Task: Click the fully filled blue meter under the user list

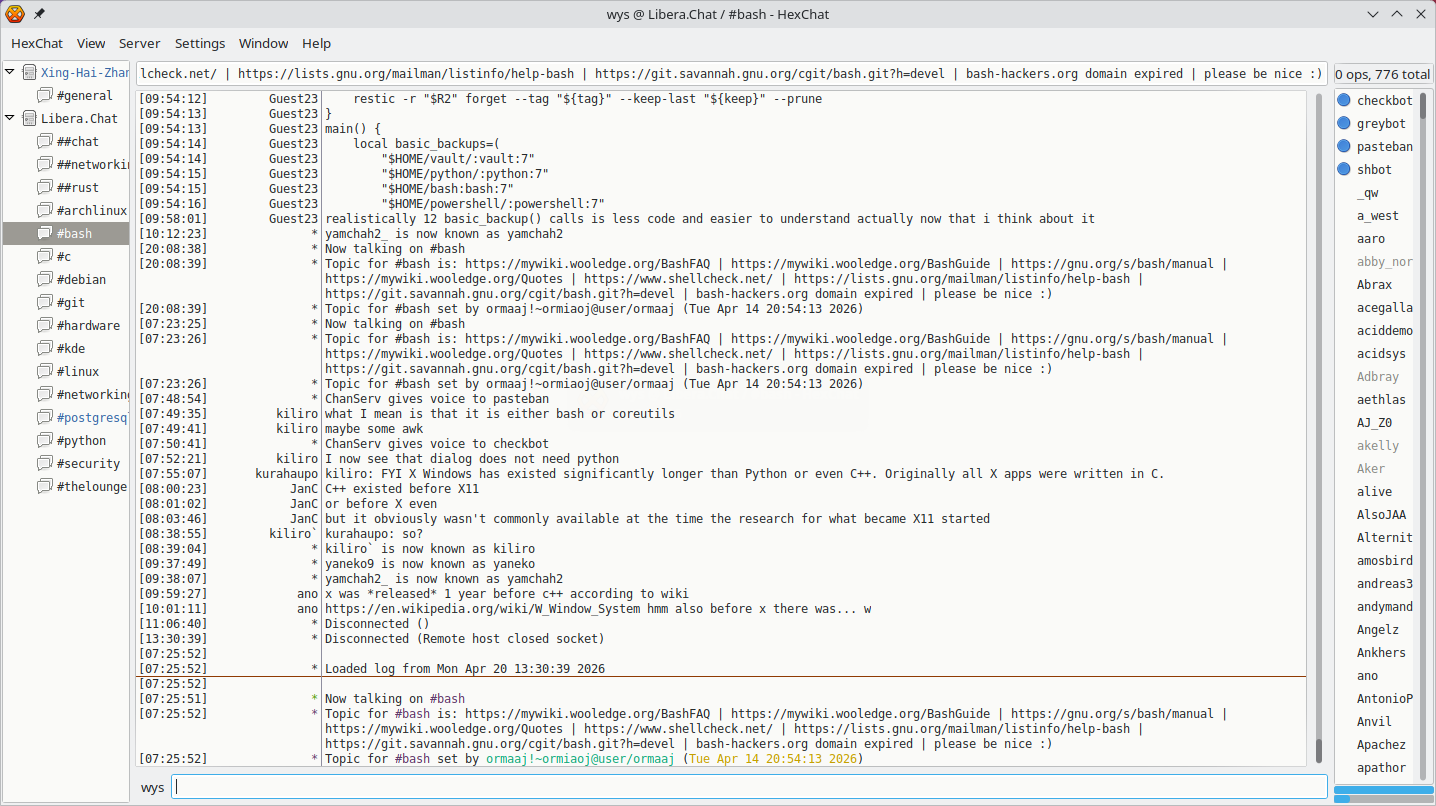Action: tap(1382, 789)
